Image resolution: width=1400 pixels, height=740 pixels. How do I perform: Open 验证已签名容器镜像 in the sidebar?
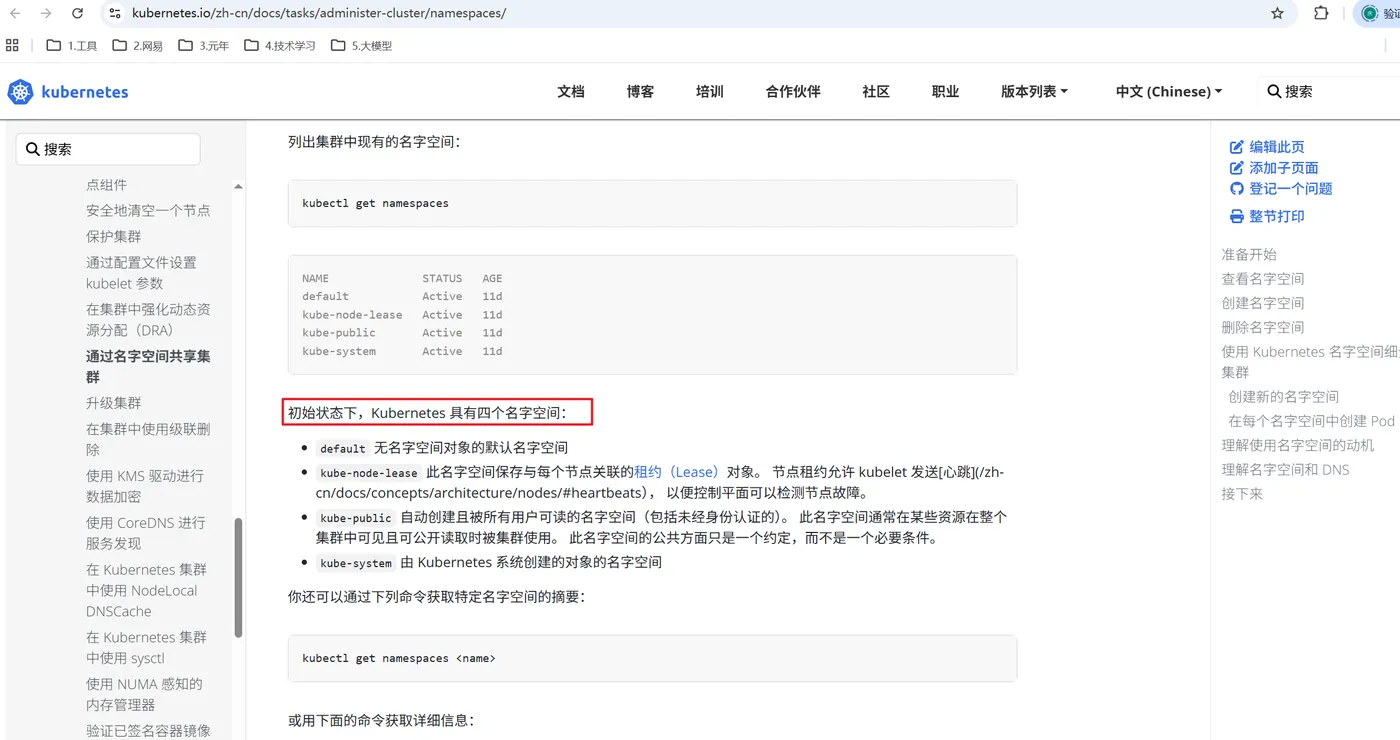pos(148,731)
